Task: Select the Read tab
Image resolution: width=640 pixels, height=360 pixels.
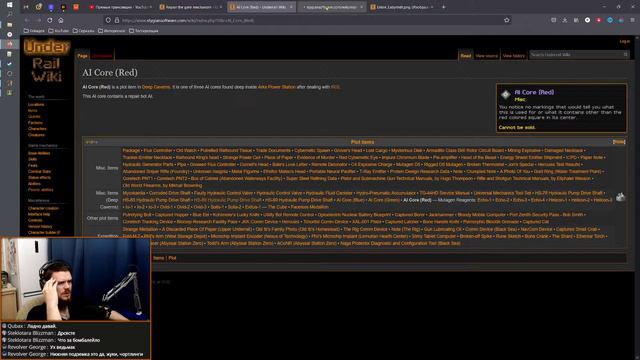Action: pyautogui.click(x=466, y=56)
